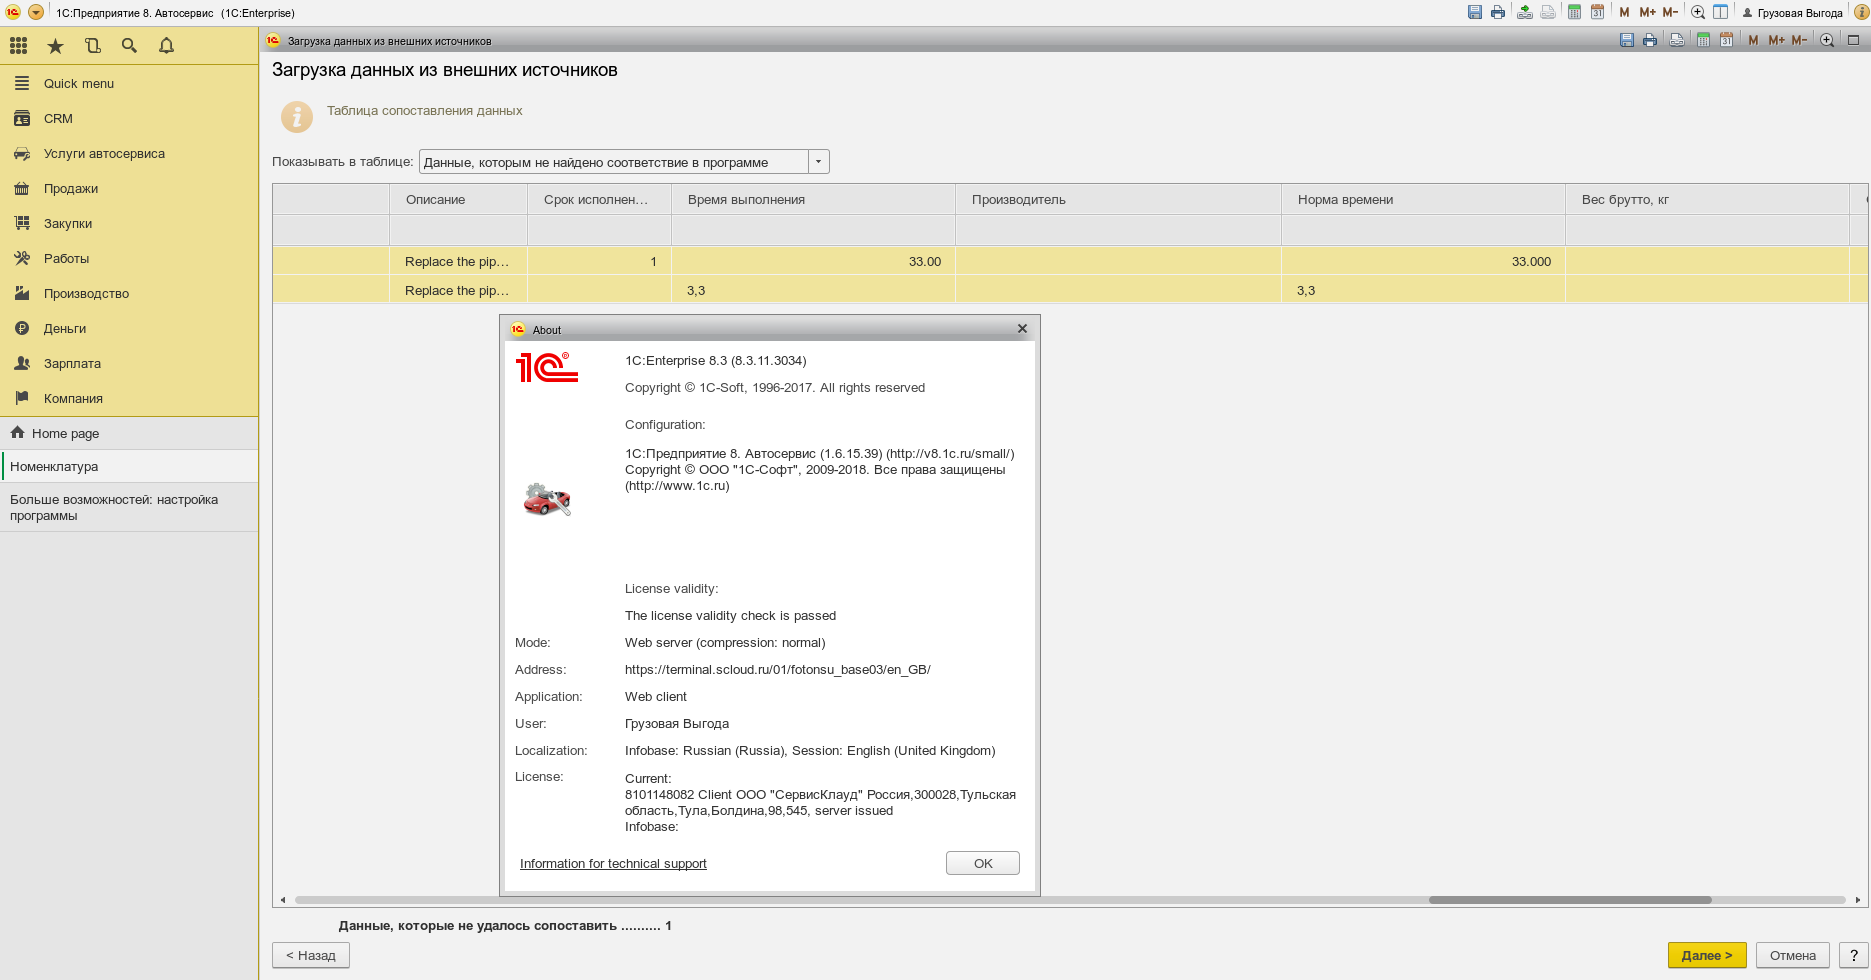The image size is (1871, 980).
Task: Click the Save icon in main title toolbar
Action: [x=1475, y=12]
